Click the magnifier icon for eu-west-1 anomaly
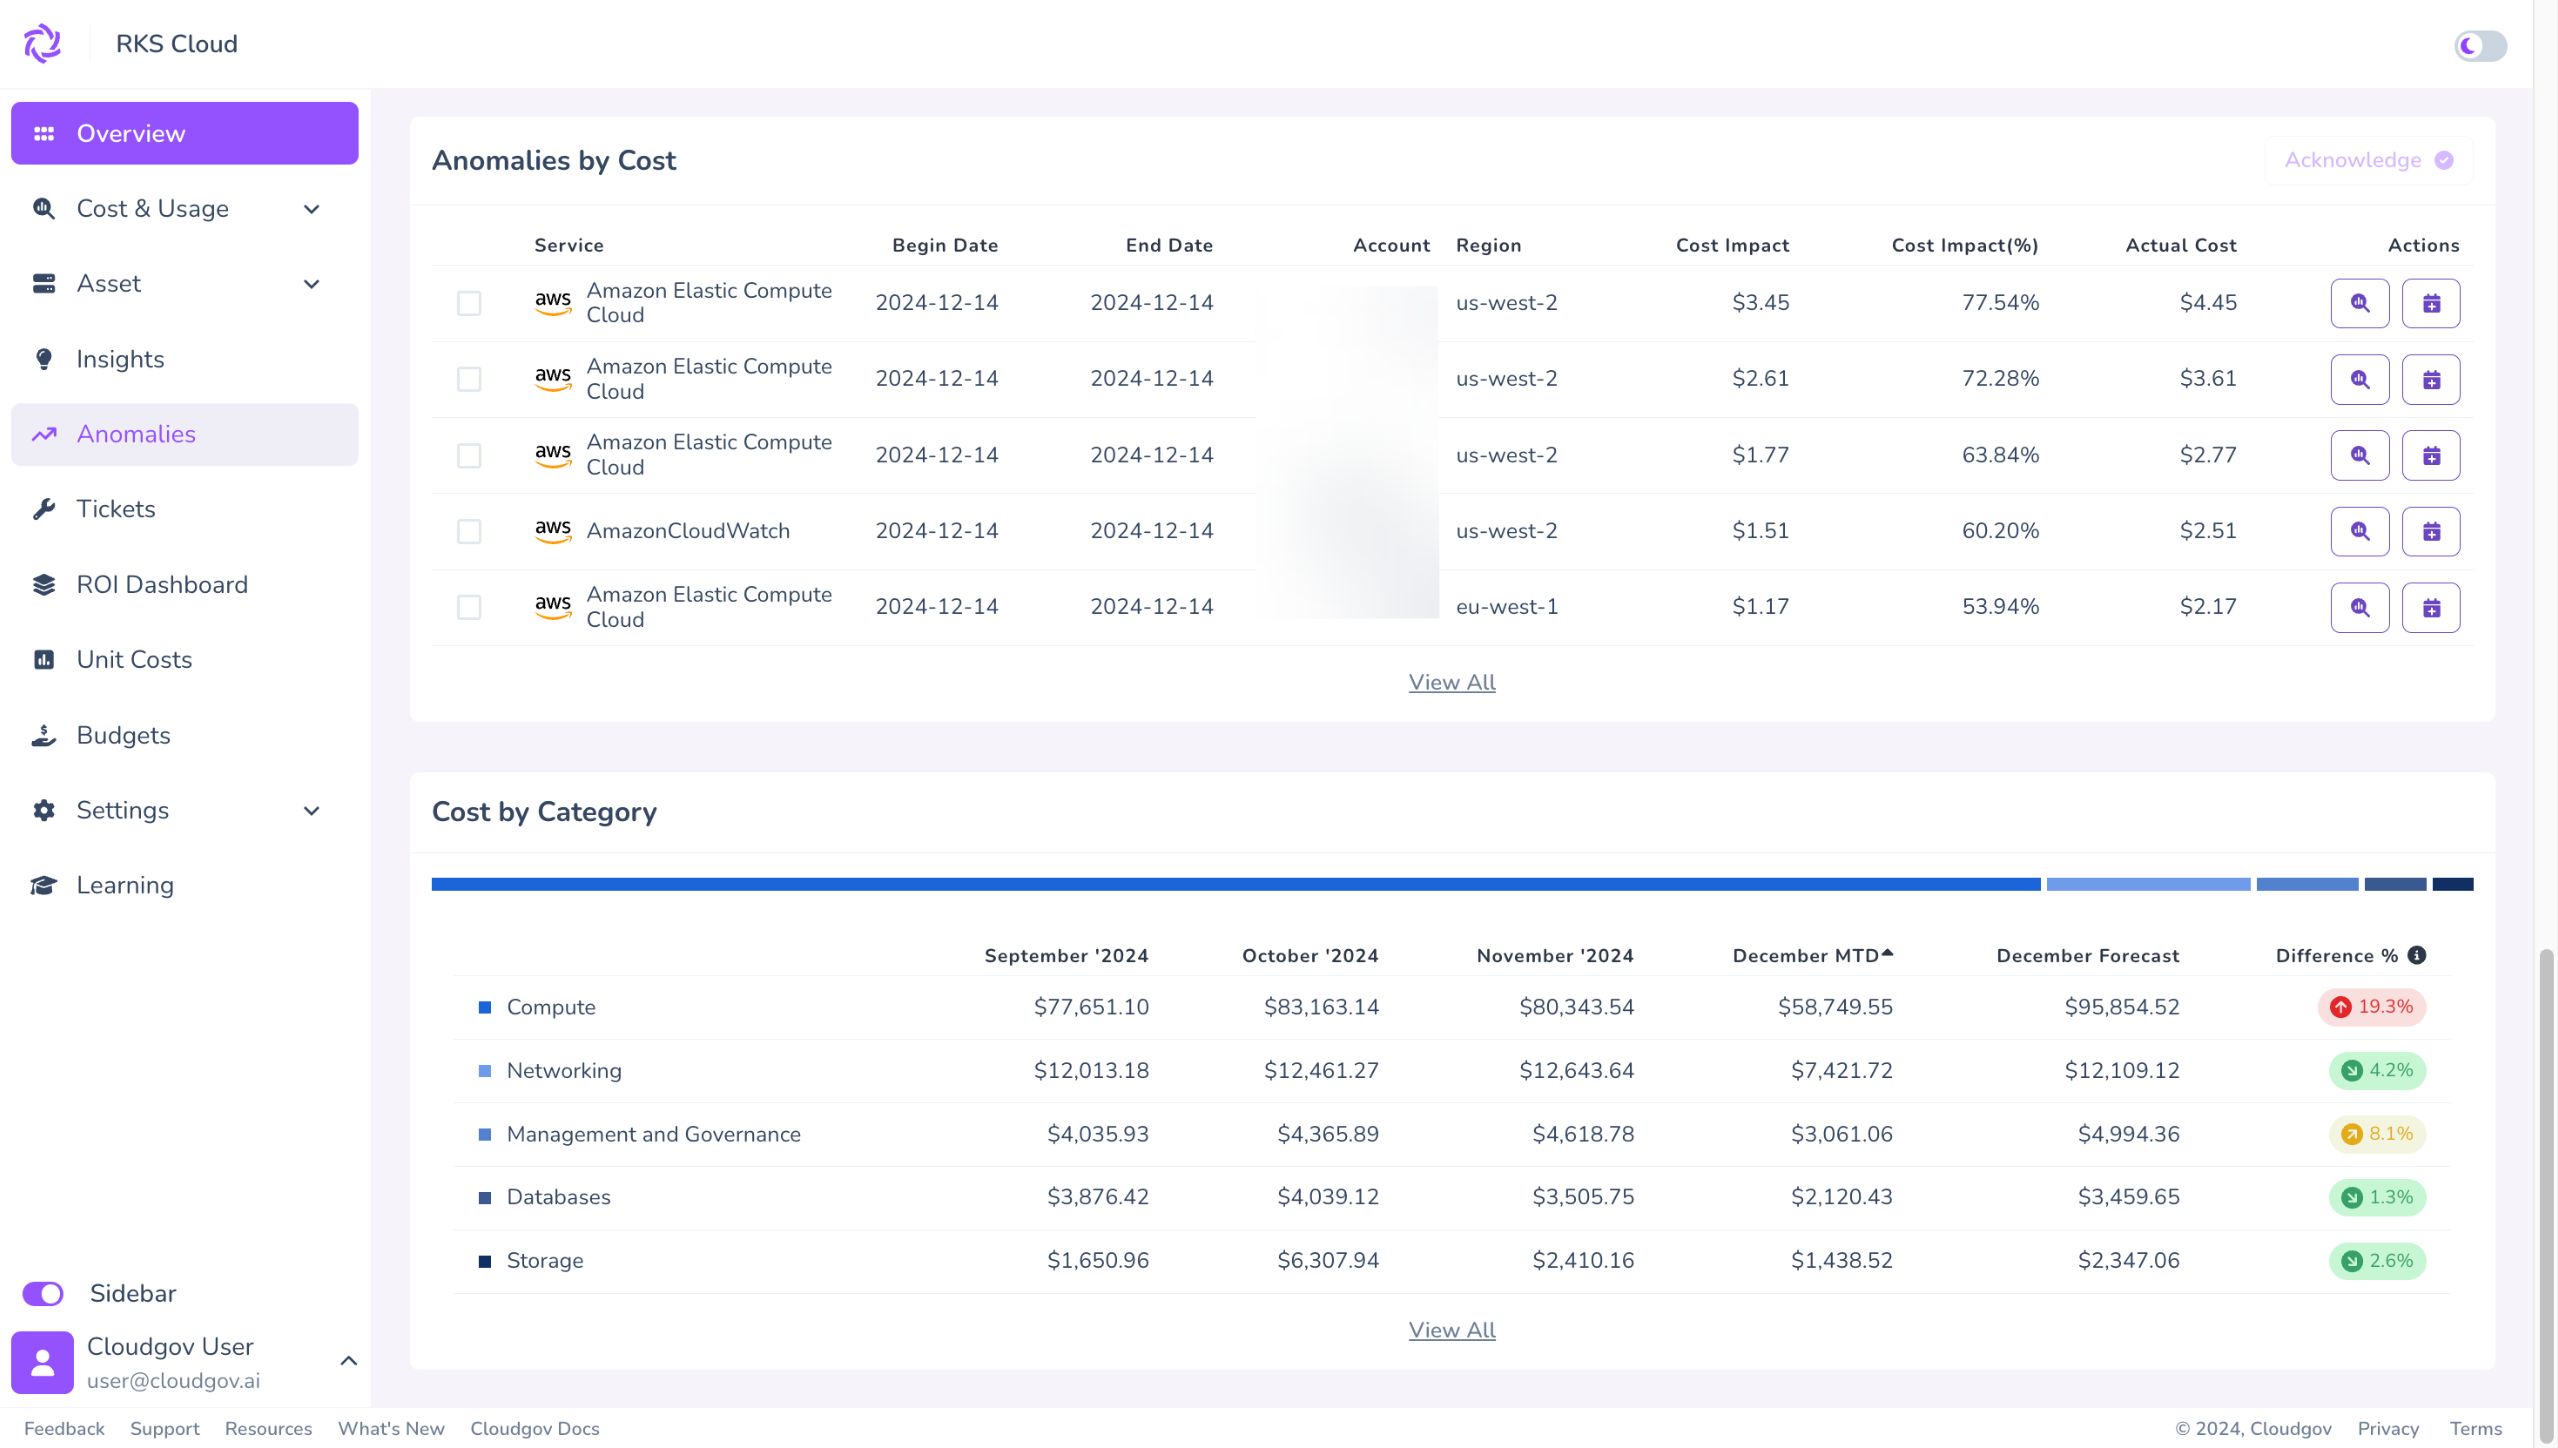Screen dimensions: 2558x1448 (2359, 607)
